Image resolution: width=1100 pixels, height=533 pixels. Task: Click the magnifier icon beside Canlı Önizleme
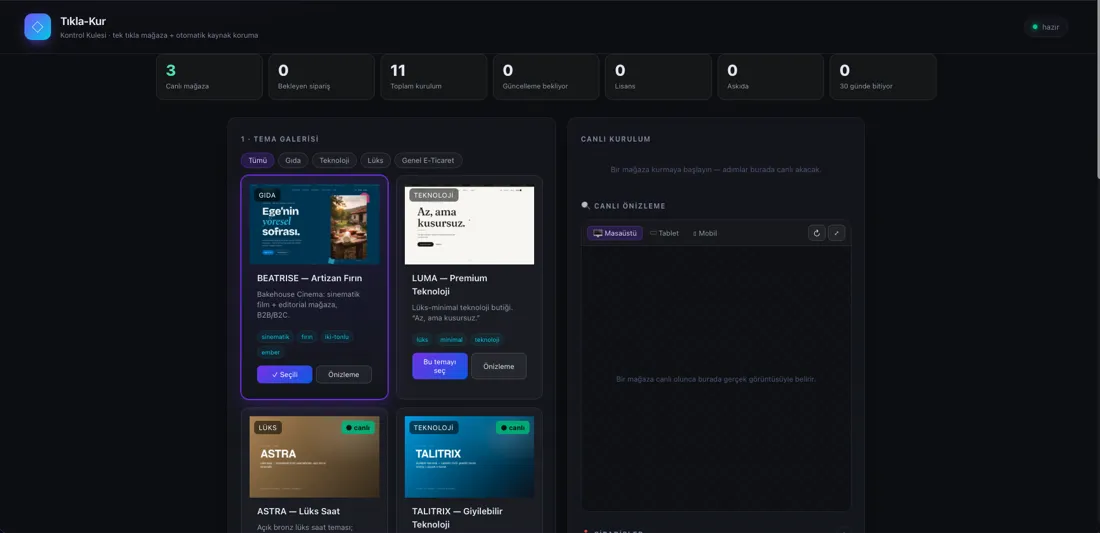pyautogui.click(x=586, y=205)
